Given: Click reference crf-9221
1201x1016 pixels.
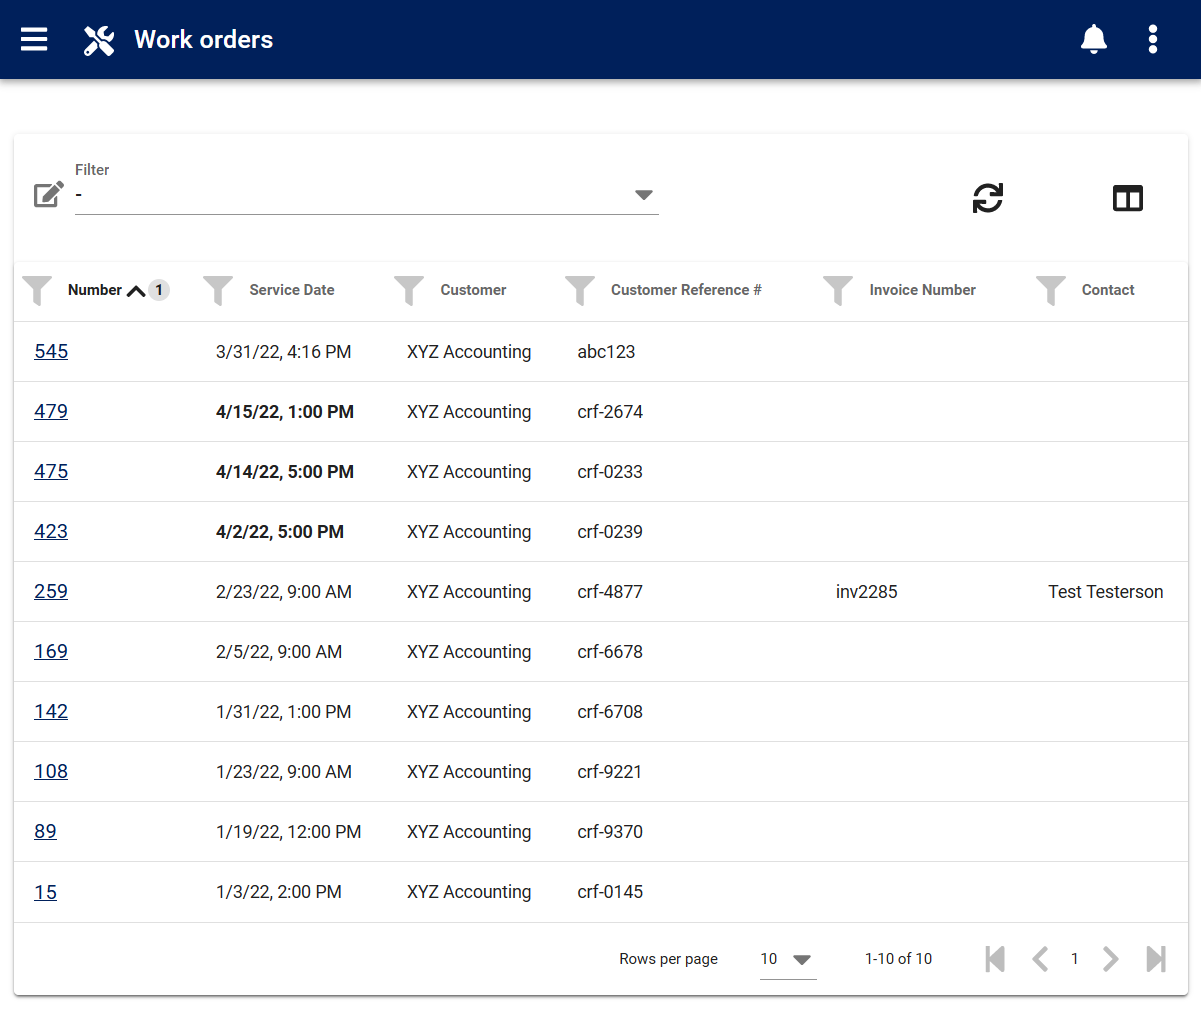Looking at the screenshot, I should point(610,771).
